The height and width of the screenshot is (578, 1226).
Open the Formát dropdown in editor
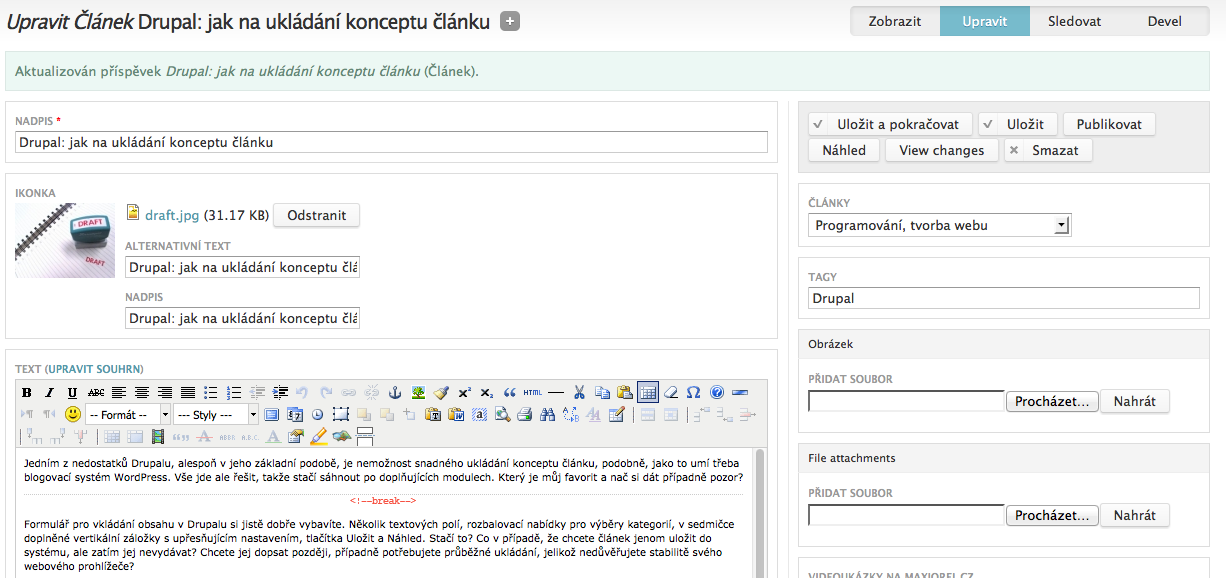coord(129,414)
